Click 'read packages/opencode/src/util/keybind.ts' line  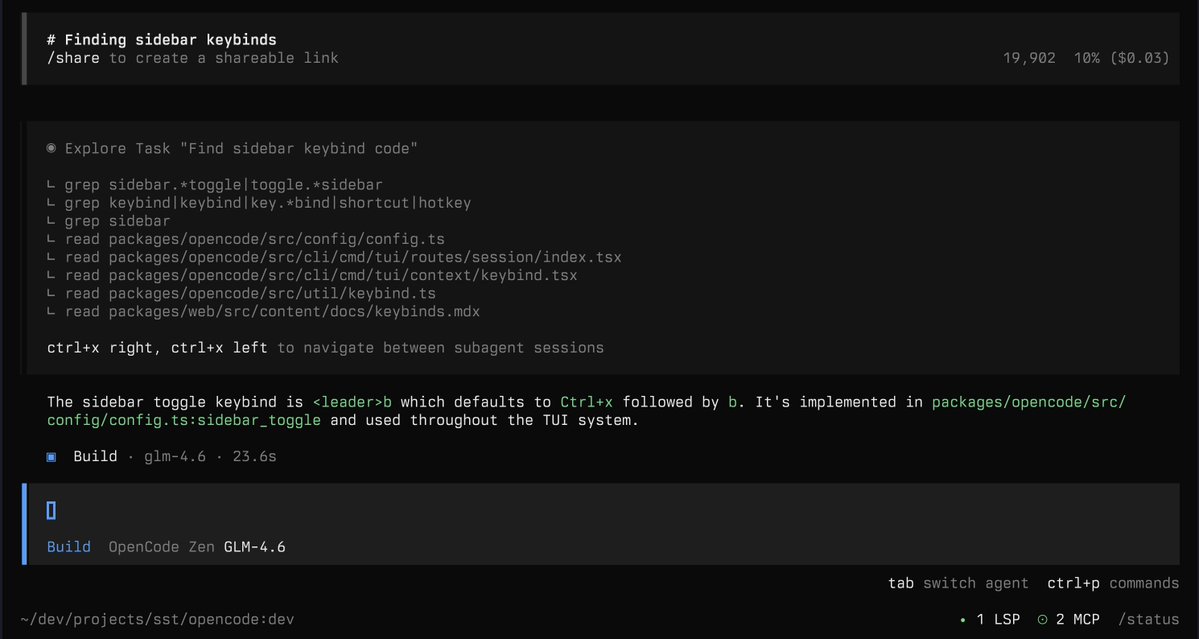click(241, 294)
